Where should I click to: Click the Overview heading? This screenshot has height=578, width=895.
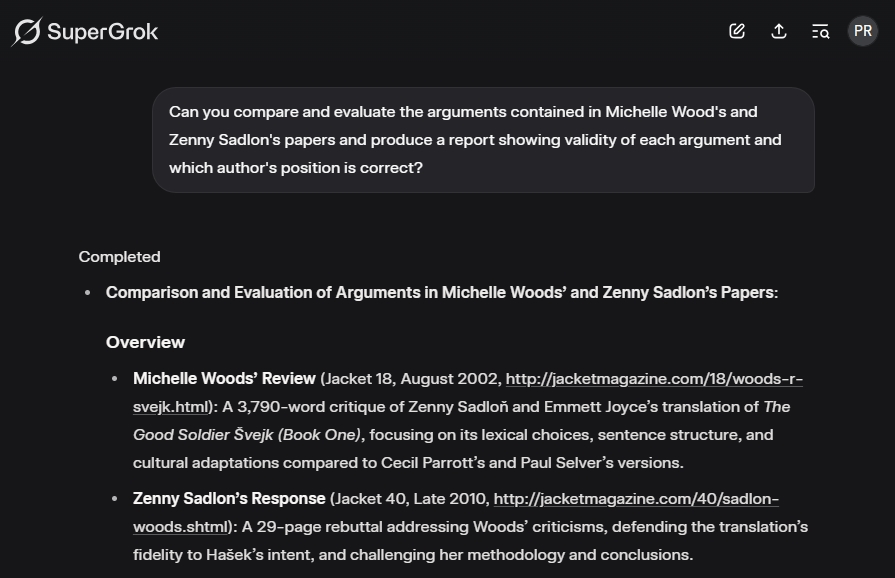(x=145, y=342)
